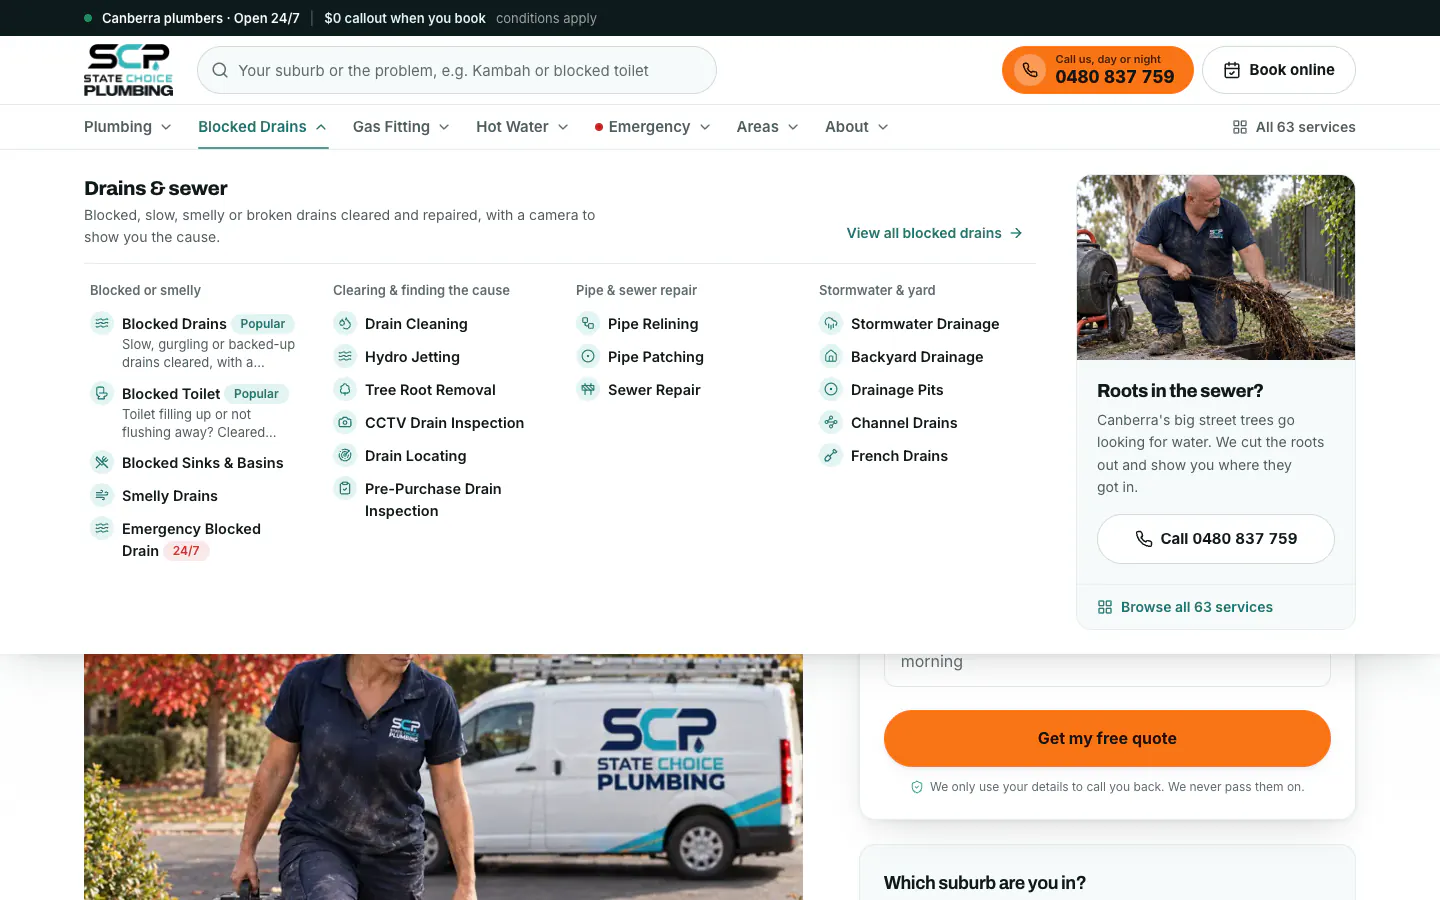The height and width of the screenshot is (900, 1440).
Task: Click the header Call us 0480 837 759 button
Action: tap(1098, 70)
